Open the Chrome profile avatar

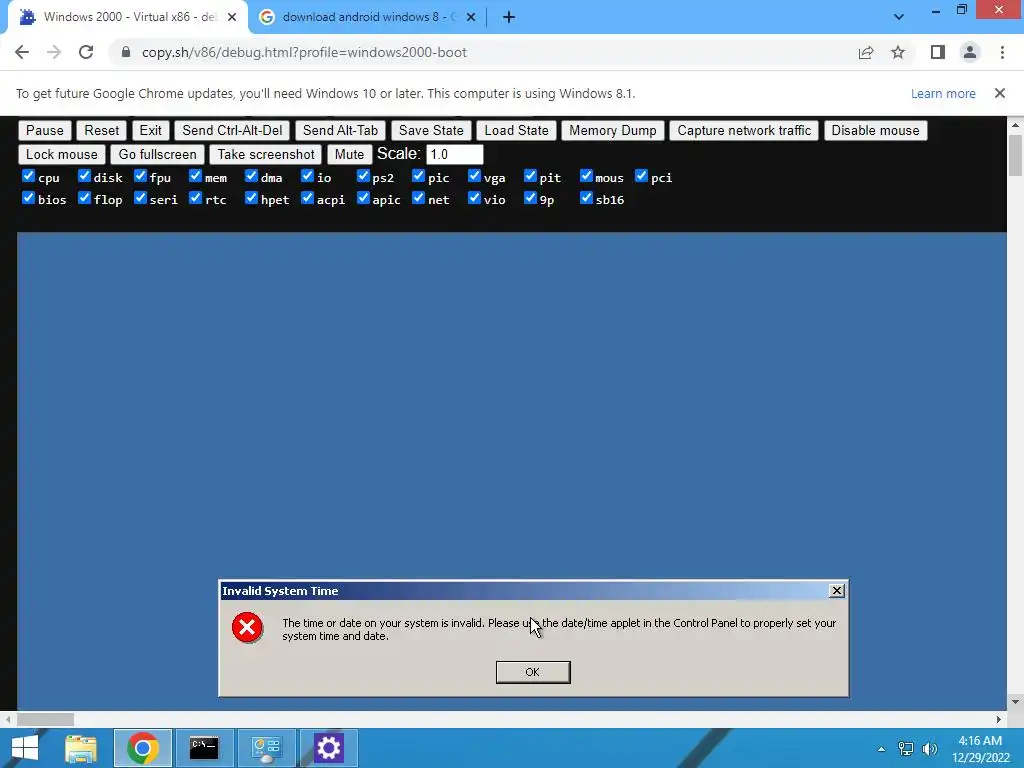click(970, 52)
